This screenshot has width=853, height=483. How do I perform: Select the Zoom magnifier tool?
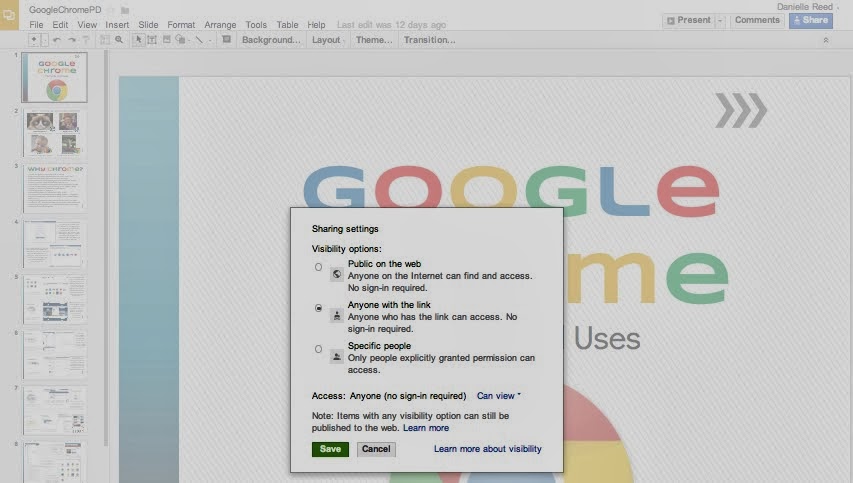pos(119,40)
